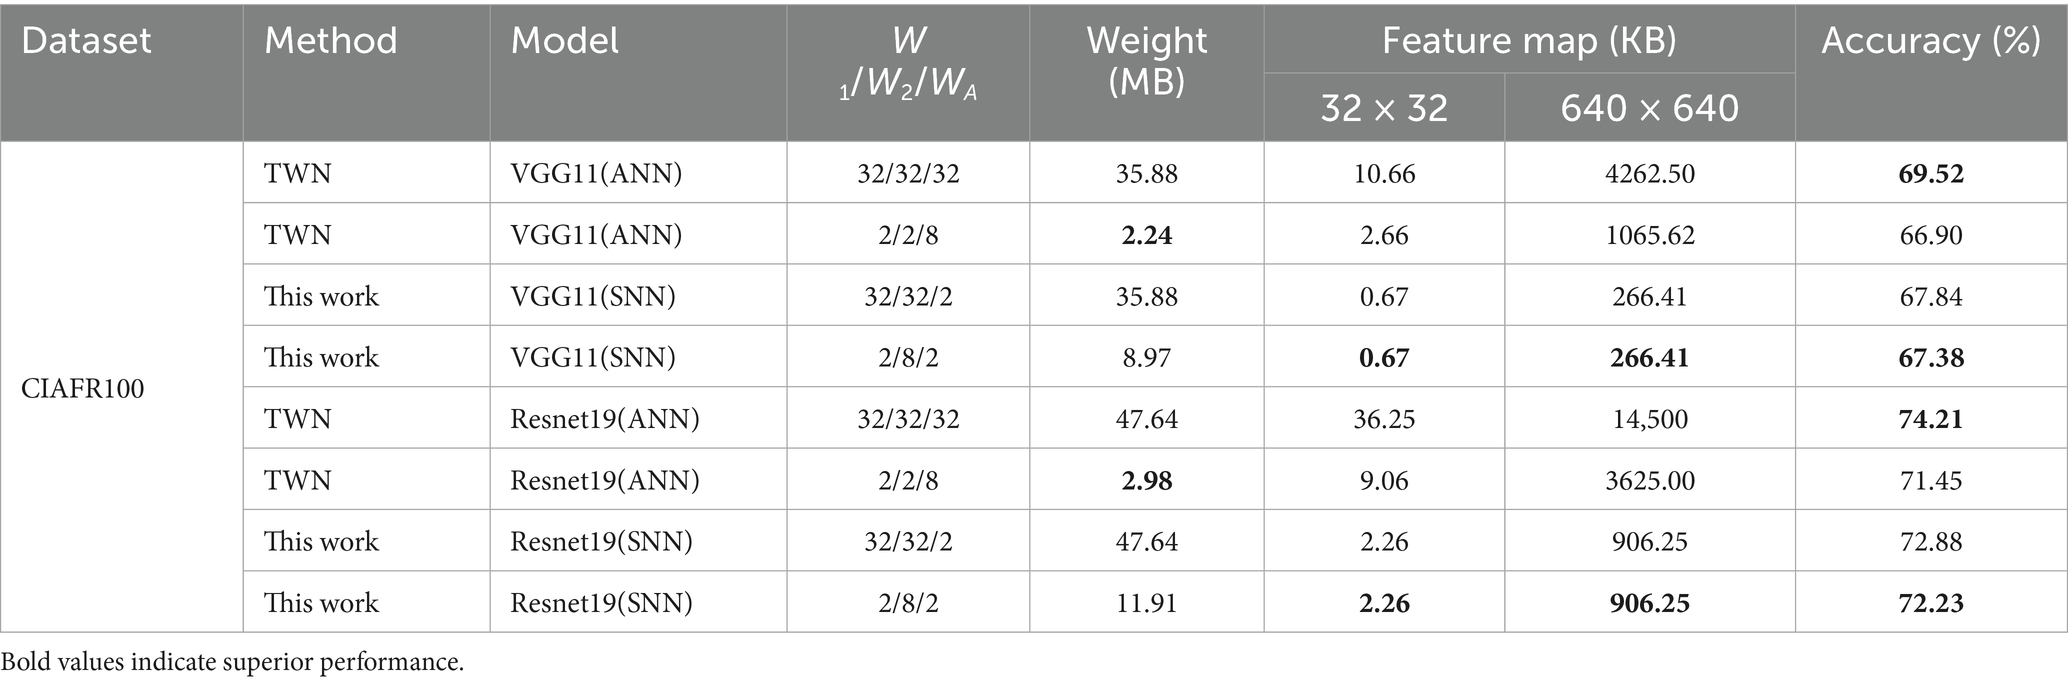Select the feature map value 4262.50
This screenshot has width=2068, height=684.
coord(1649,174)
